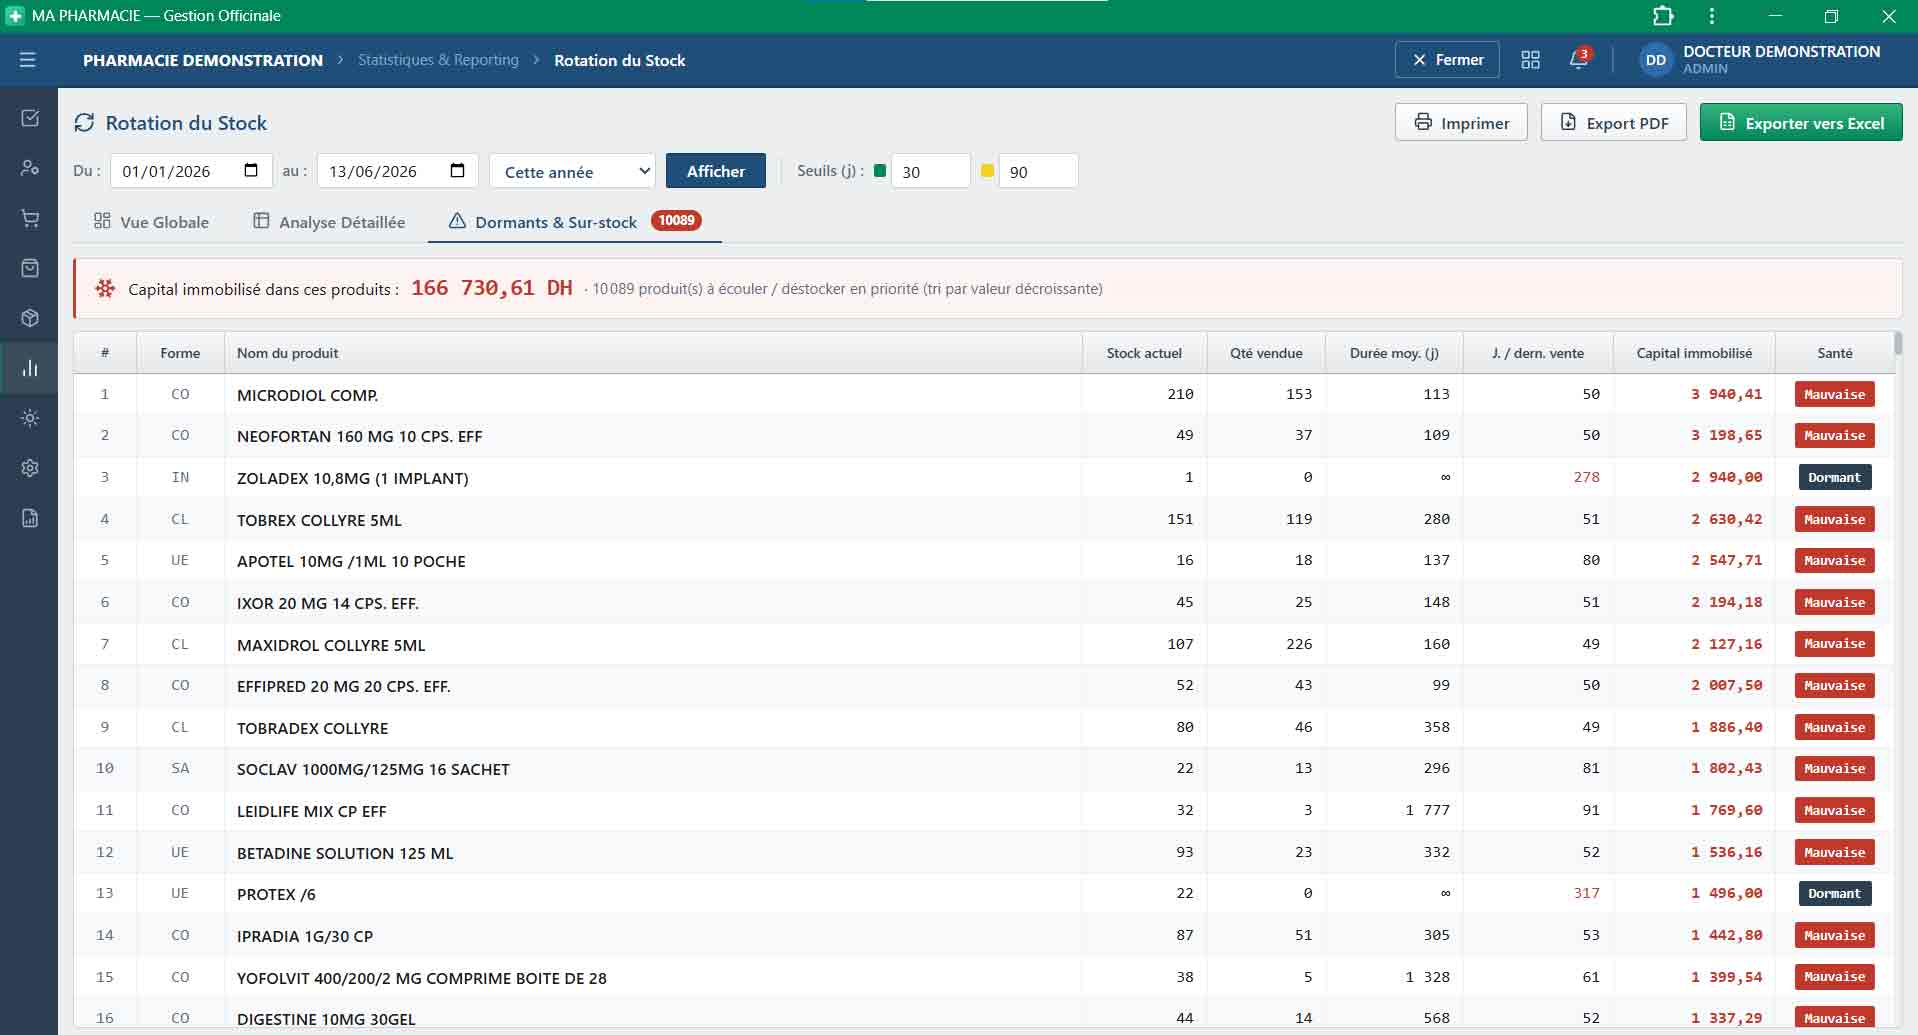The image size is (1918, 1035).
Task: Open the shopping cart sidebar icon
Action: point(30,218)
